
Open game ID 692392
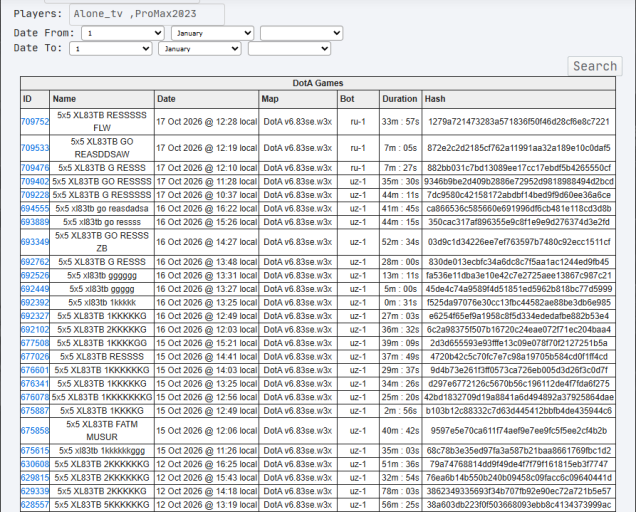(35, 303)
